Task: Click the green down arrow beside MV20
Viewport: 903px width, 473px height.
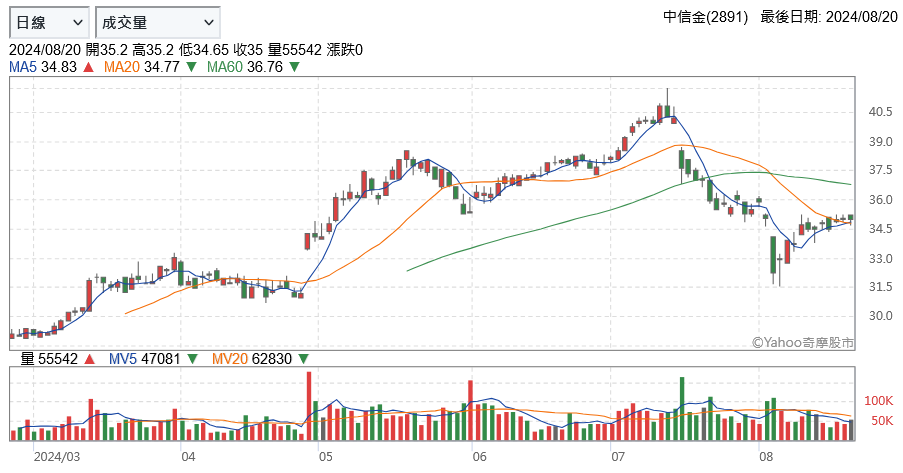Action: [x=303, y=360]
